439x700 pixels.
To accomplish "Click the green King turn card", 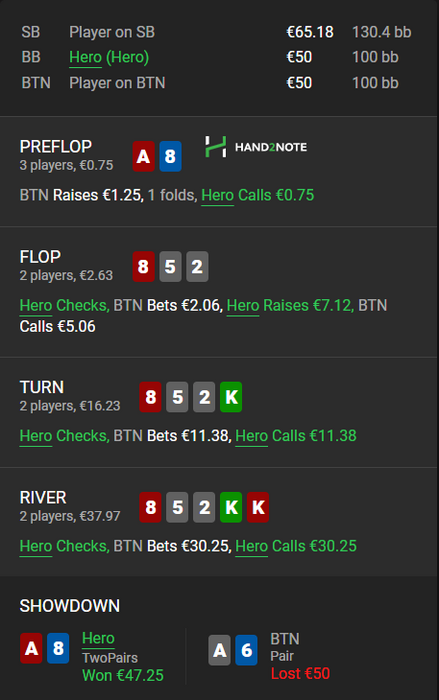I will pos(231,397).
